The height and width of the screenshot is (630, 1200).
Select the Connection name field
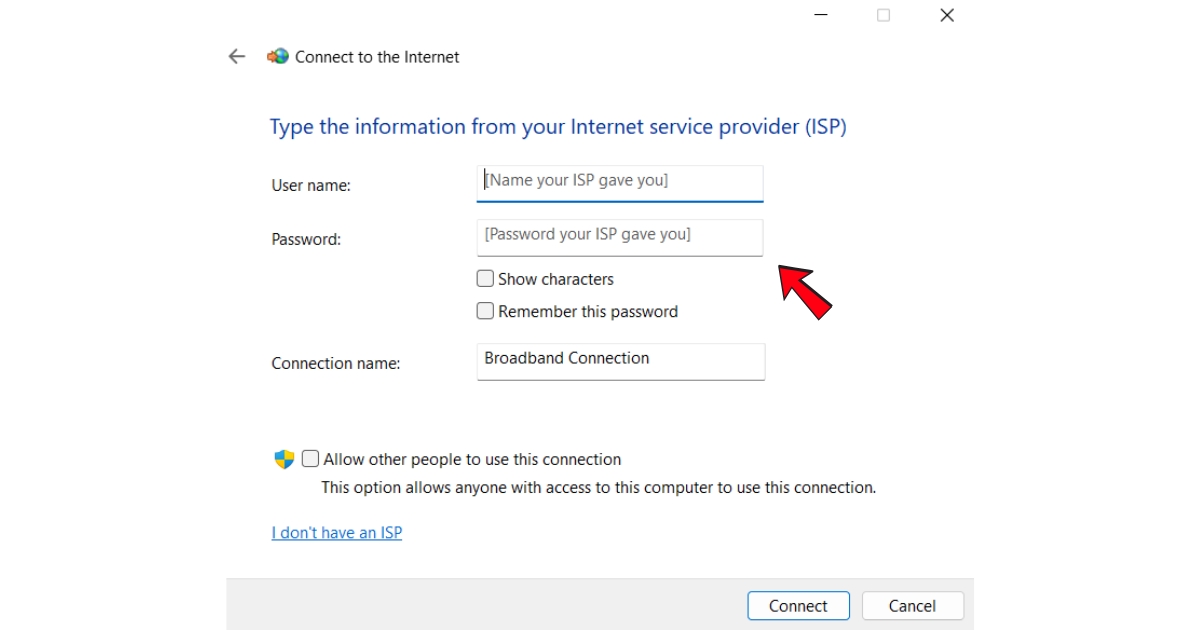point(620,360)
